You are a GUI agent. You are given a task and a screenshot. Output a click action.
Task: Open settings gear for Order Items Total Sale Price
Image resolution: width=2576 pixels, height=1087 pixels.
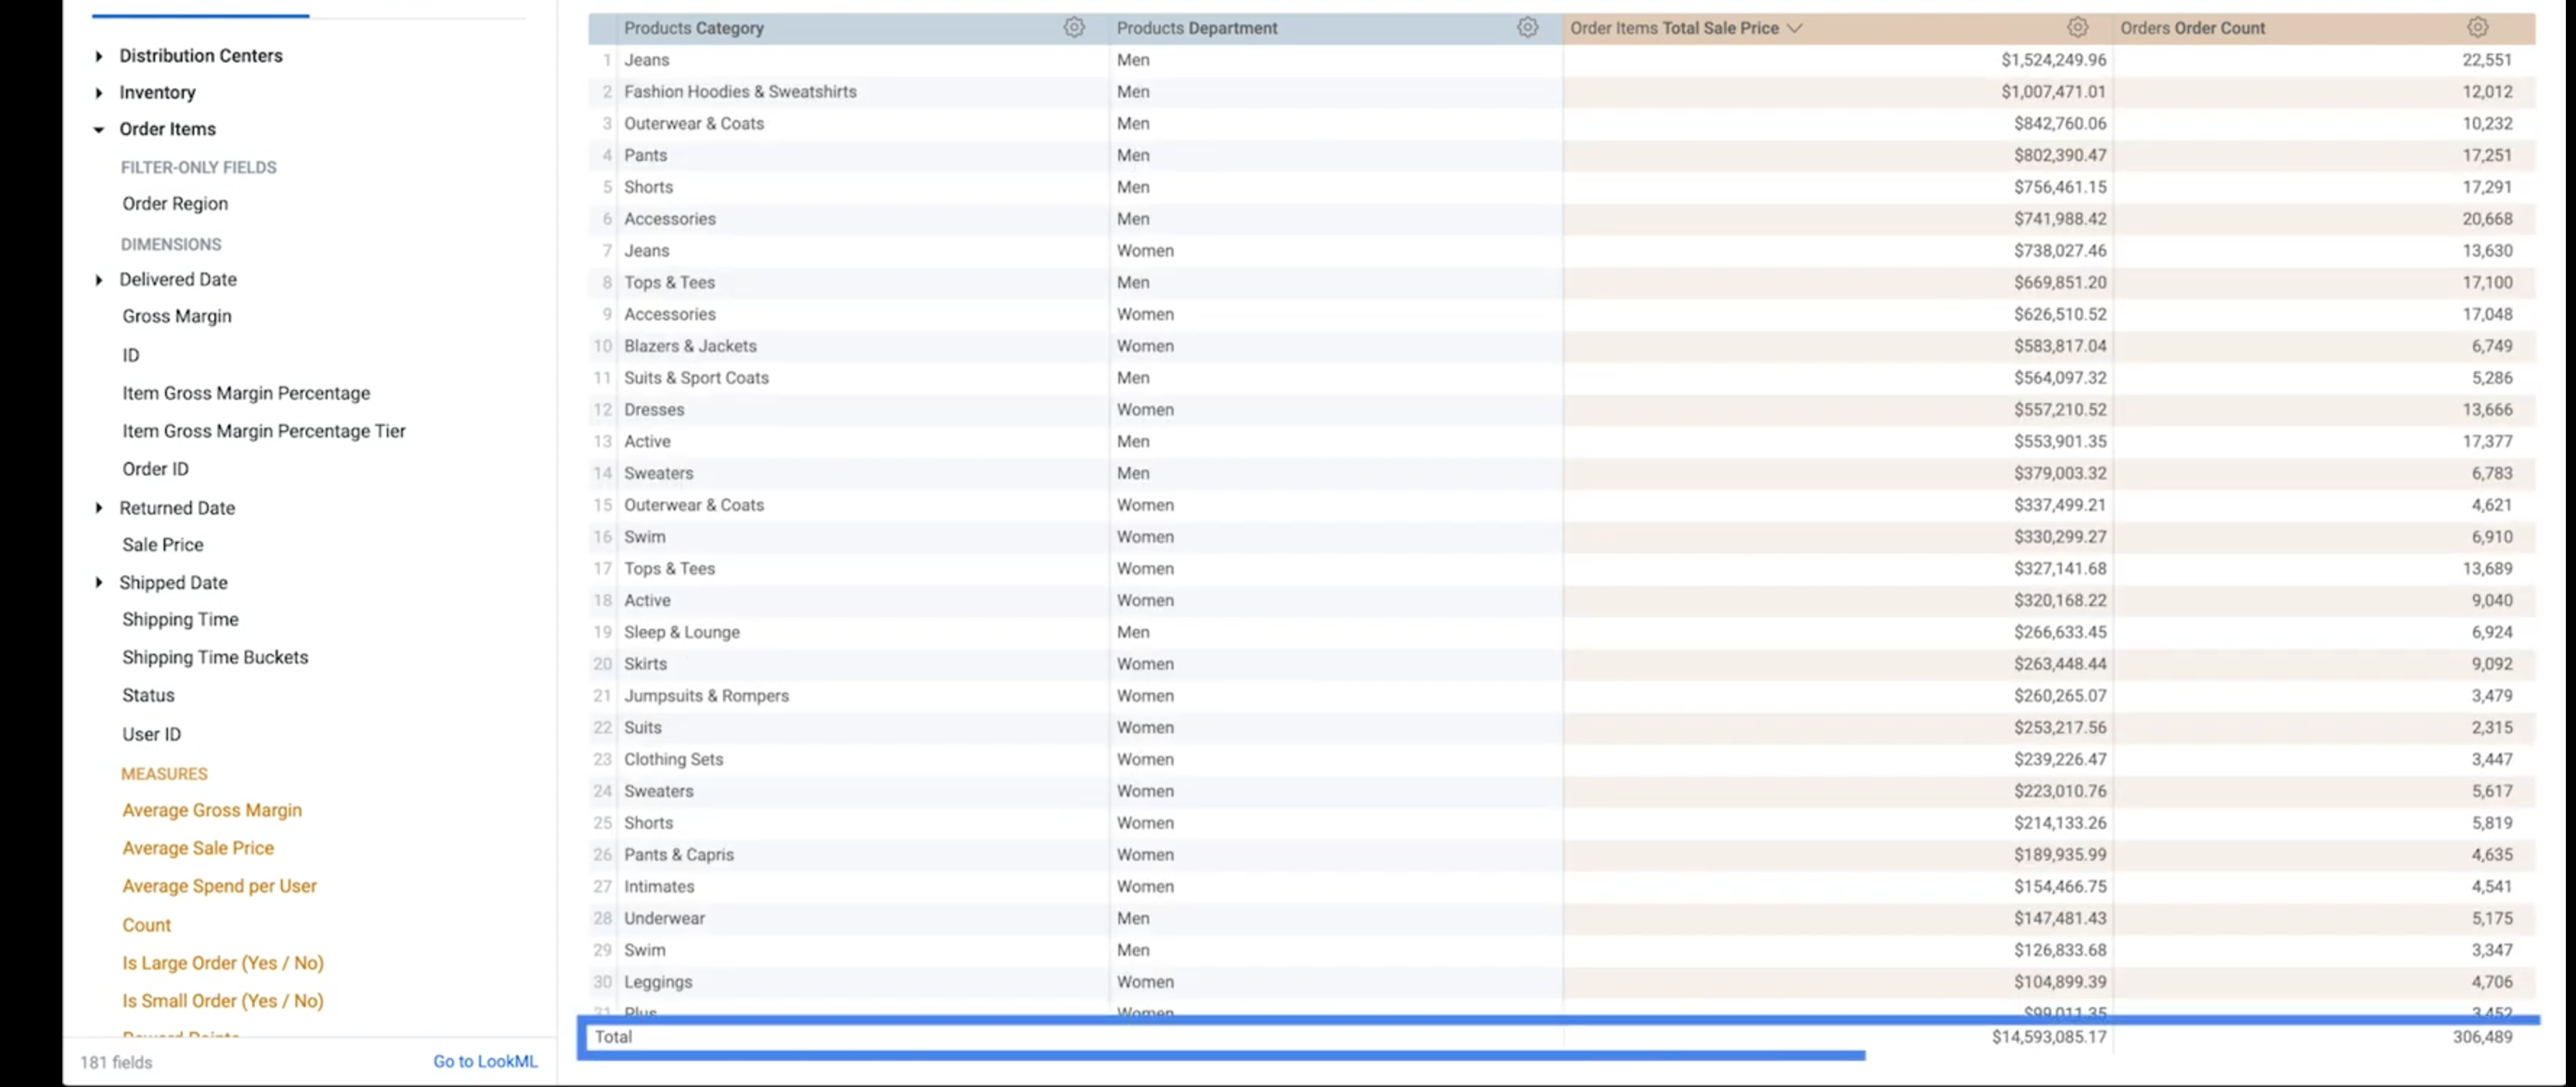tap(2078, 28)
